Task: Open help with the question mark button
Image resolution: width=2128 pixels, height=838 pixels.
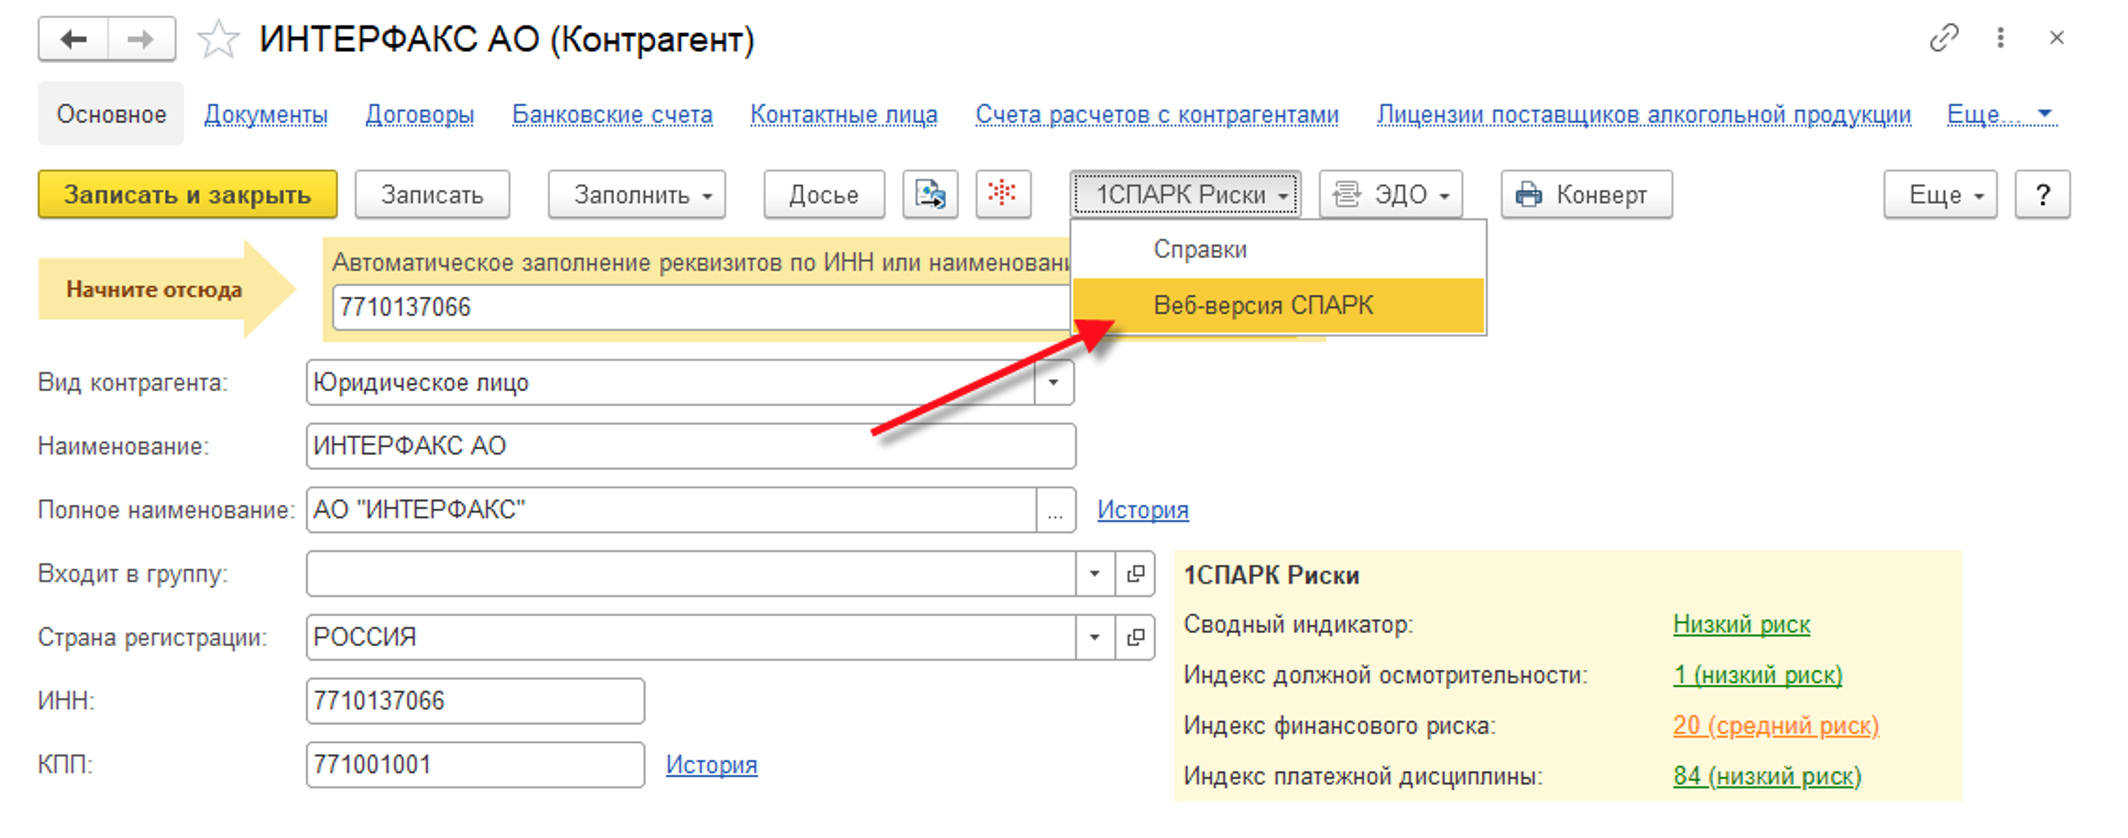Action: pos(2042,194)
